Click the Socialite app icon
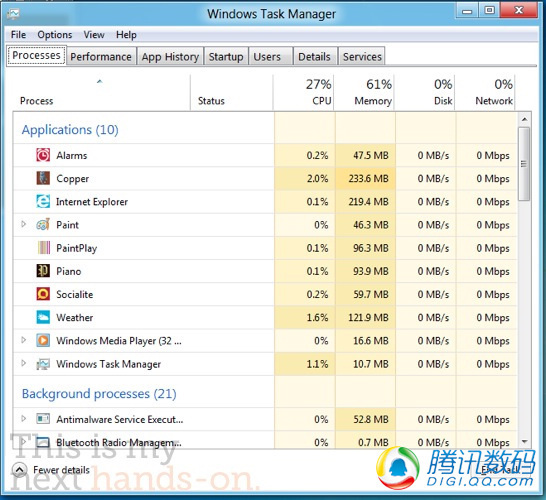The width and height of the screenshot is (546, 500). click(x=43, y=294)
